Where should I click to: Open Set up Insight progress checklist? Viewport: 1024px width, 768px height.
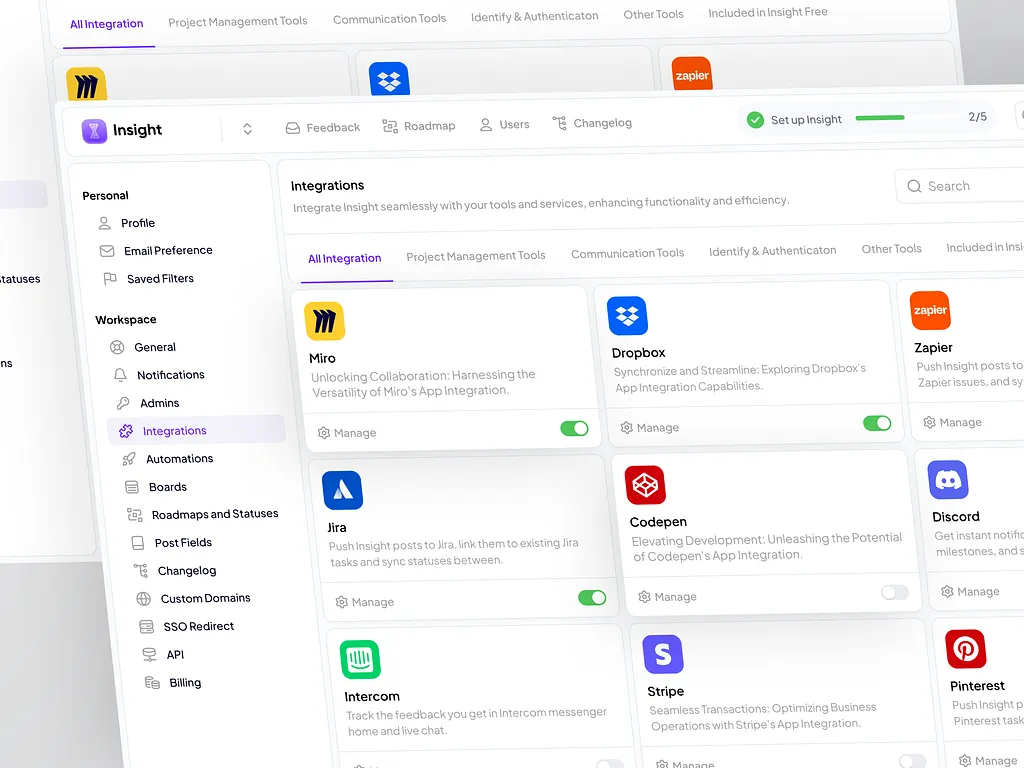coord(806,120)
